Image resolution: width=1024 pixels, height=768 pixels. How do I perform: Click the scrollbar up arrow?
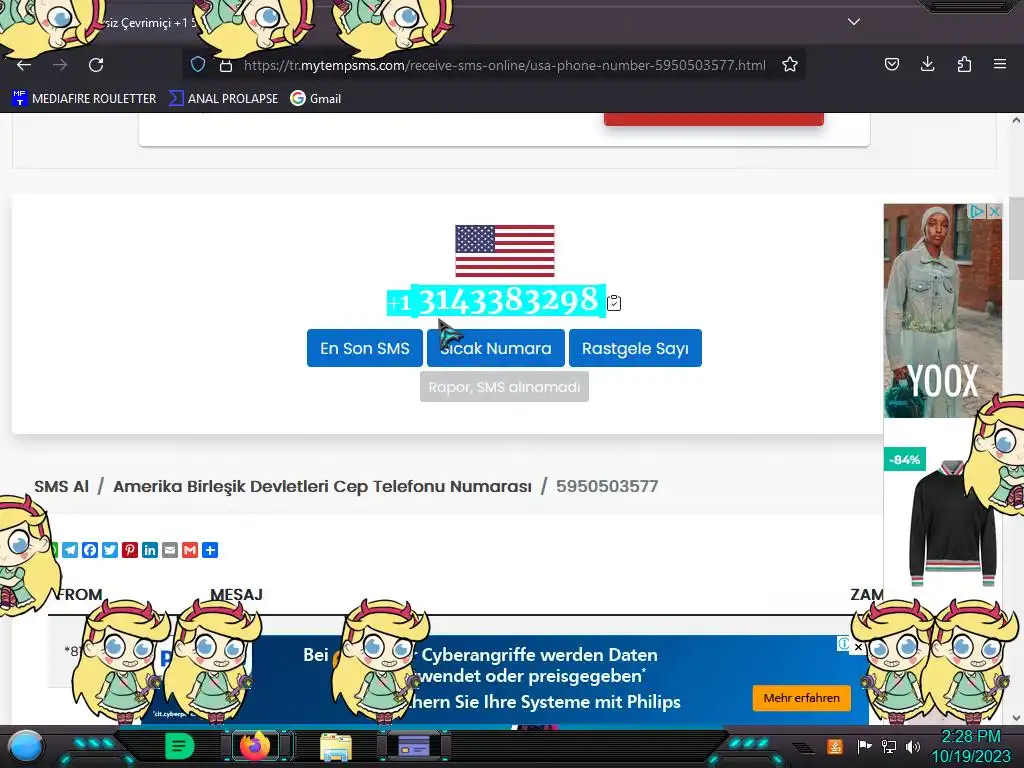pyautogui.click(x=1016, y=120)
